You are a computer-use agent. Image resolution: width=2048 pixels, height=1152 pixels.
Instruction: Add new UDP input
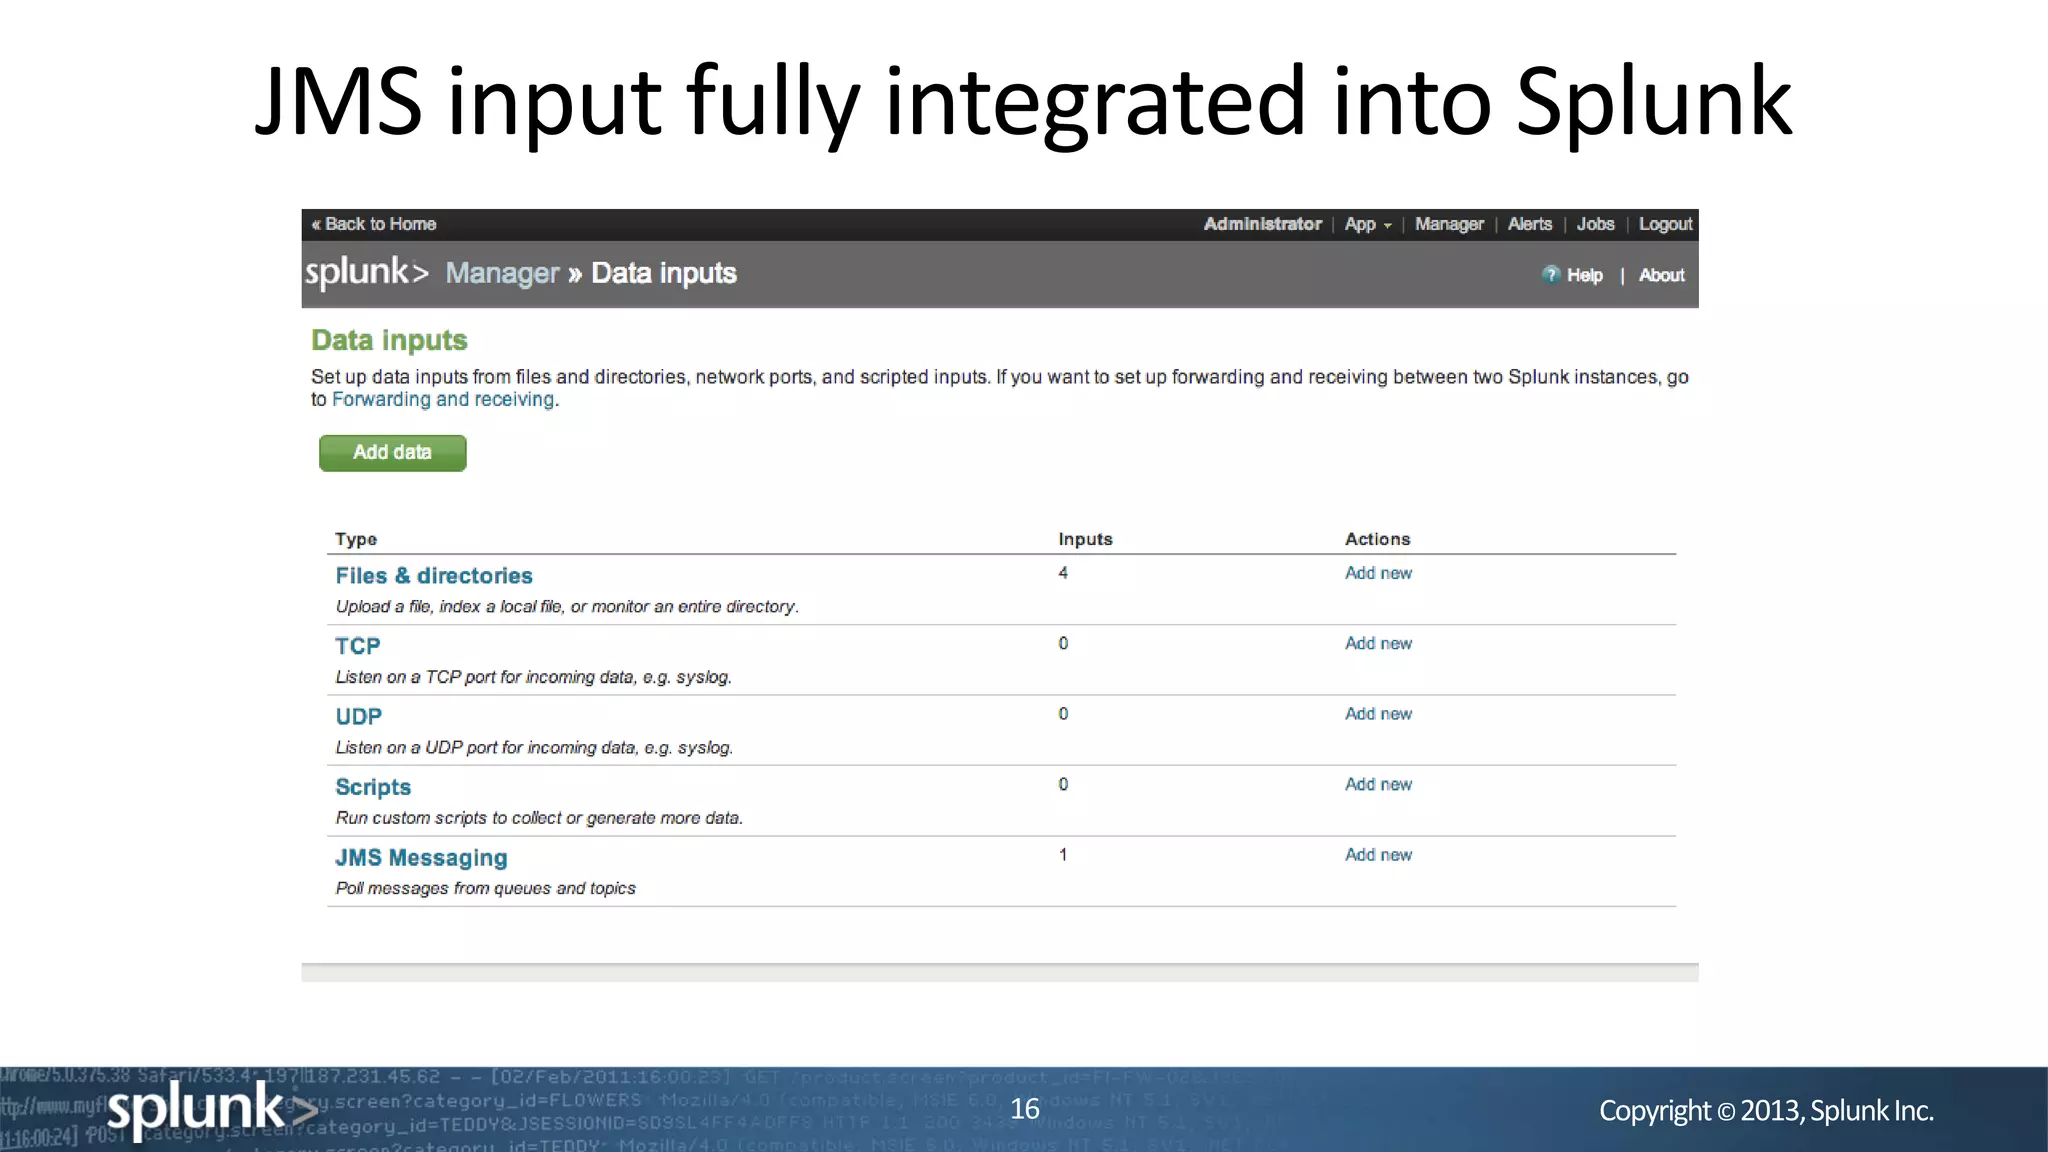pyautogui.click(x=1378, y=714)
